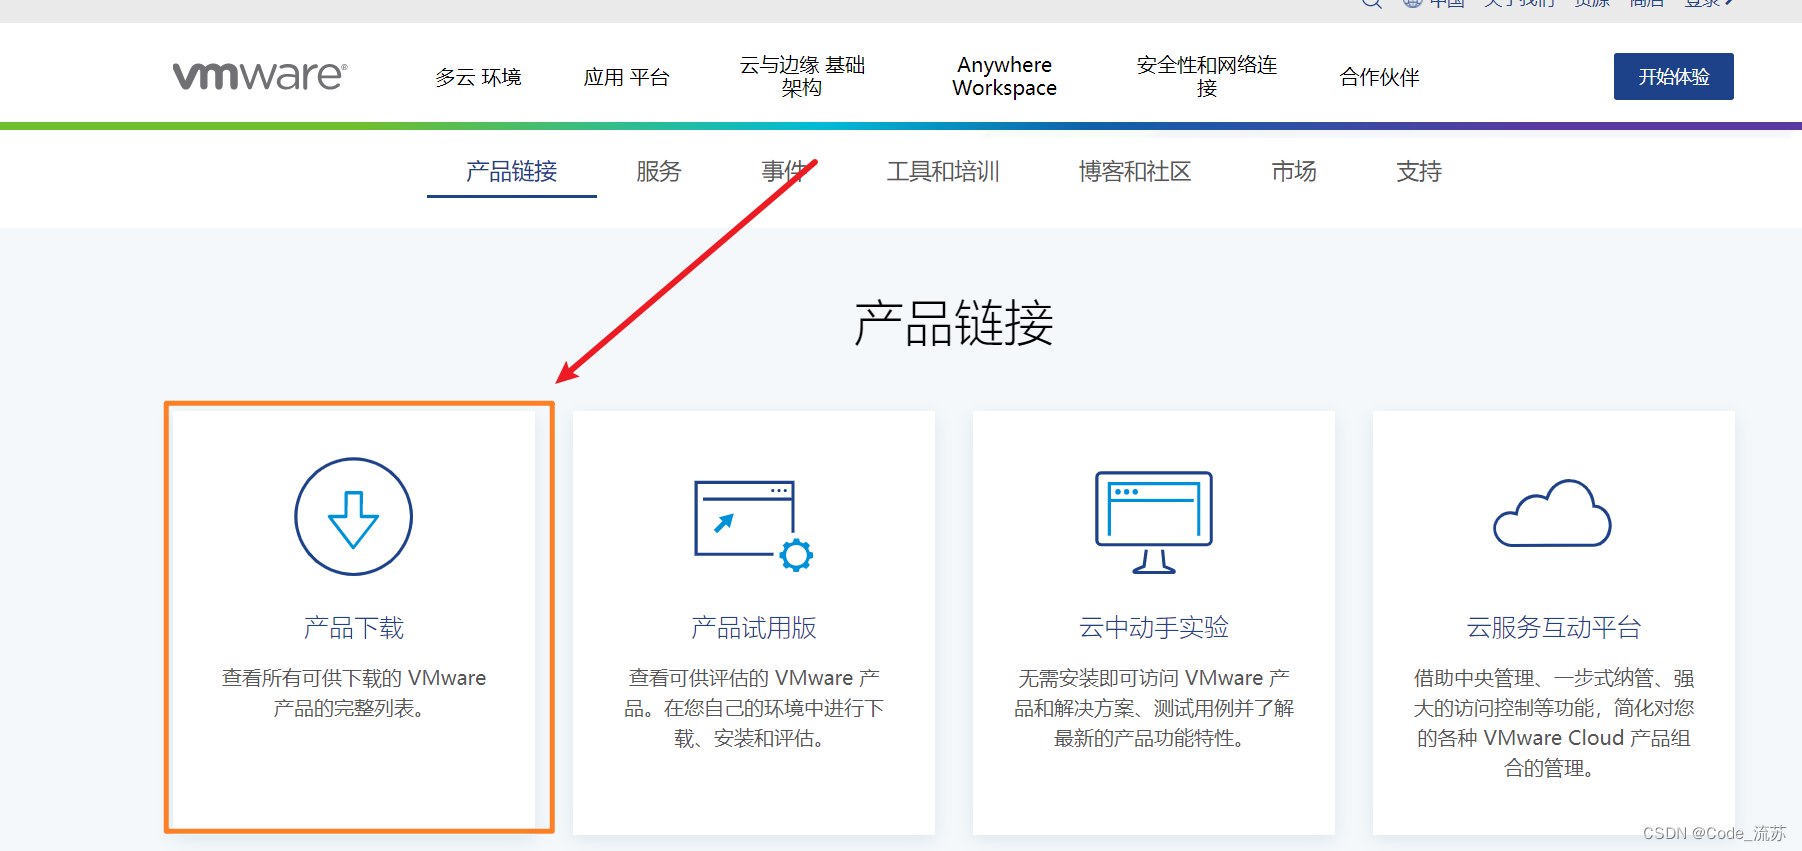1802x851 pixels.
Task: Switch to the 服务 tab
Action: 658,171
